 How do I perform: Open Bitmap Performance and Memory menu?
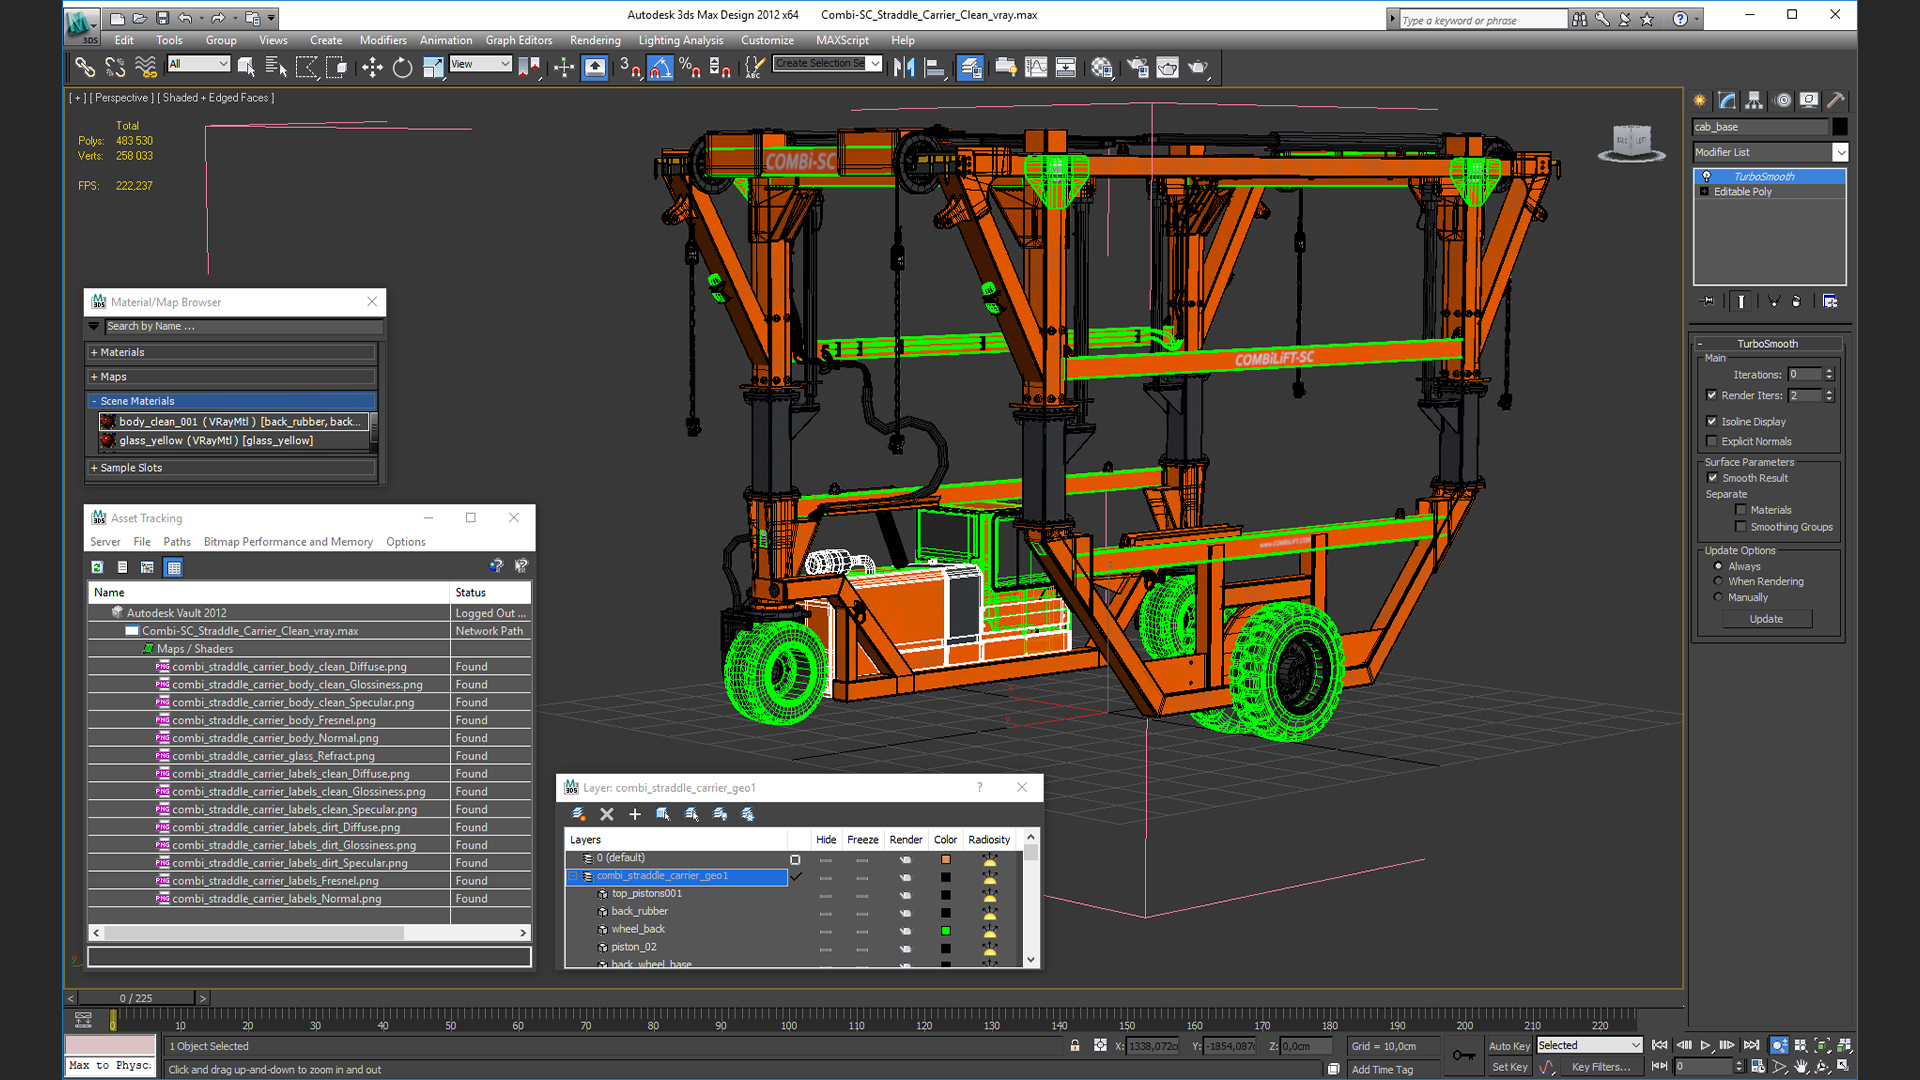pos(288,542)
